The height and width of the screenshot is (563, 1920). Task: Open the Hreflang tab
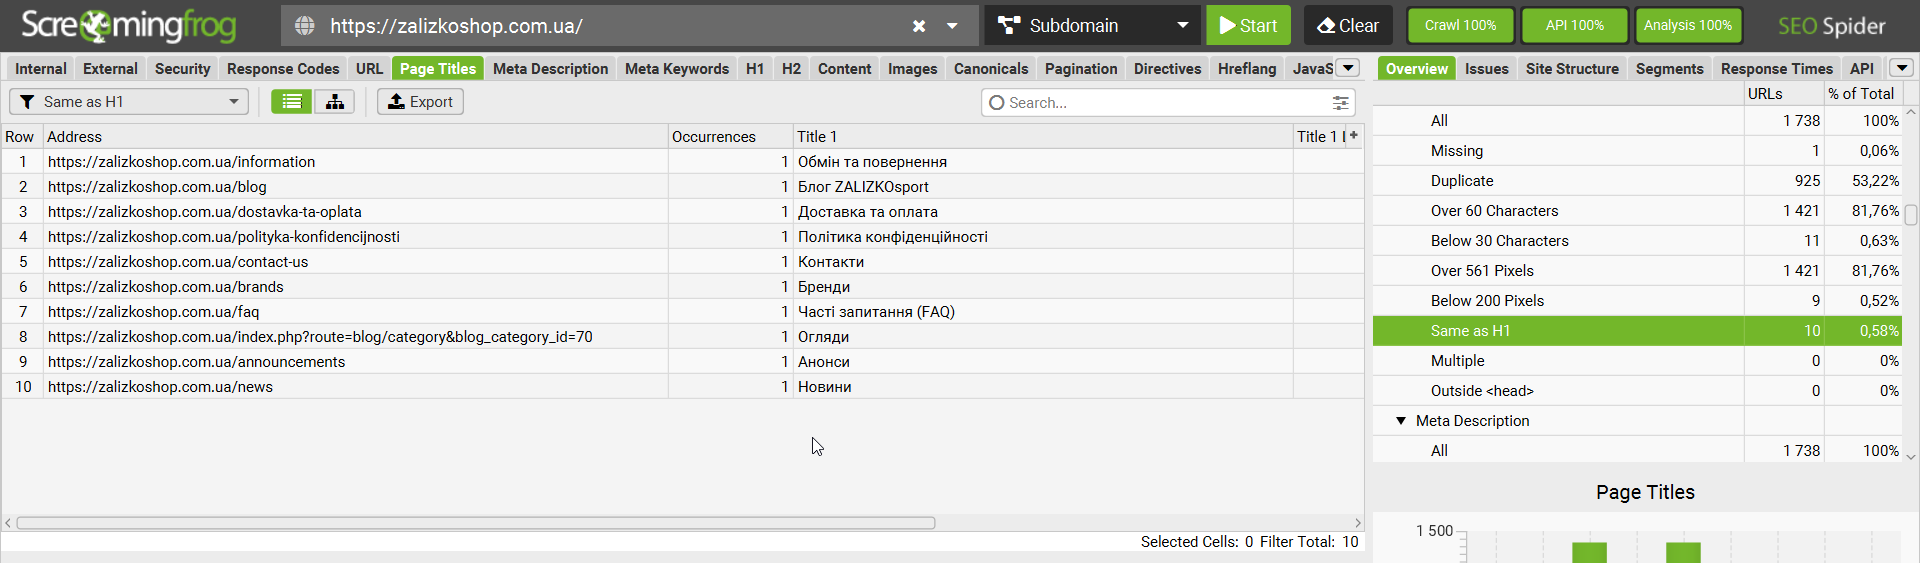pyautogui.click(x=1247, y=68)
